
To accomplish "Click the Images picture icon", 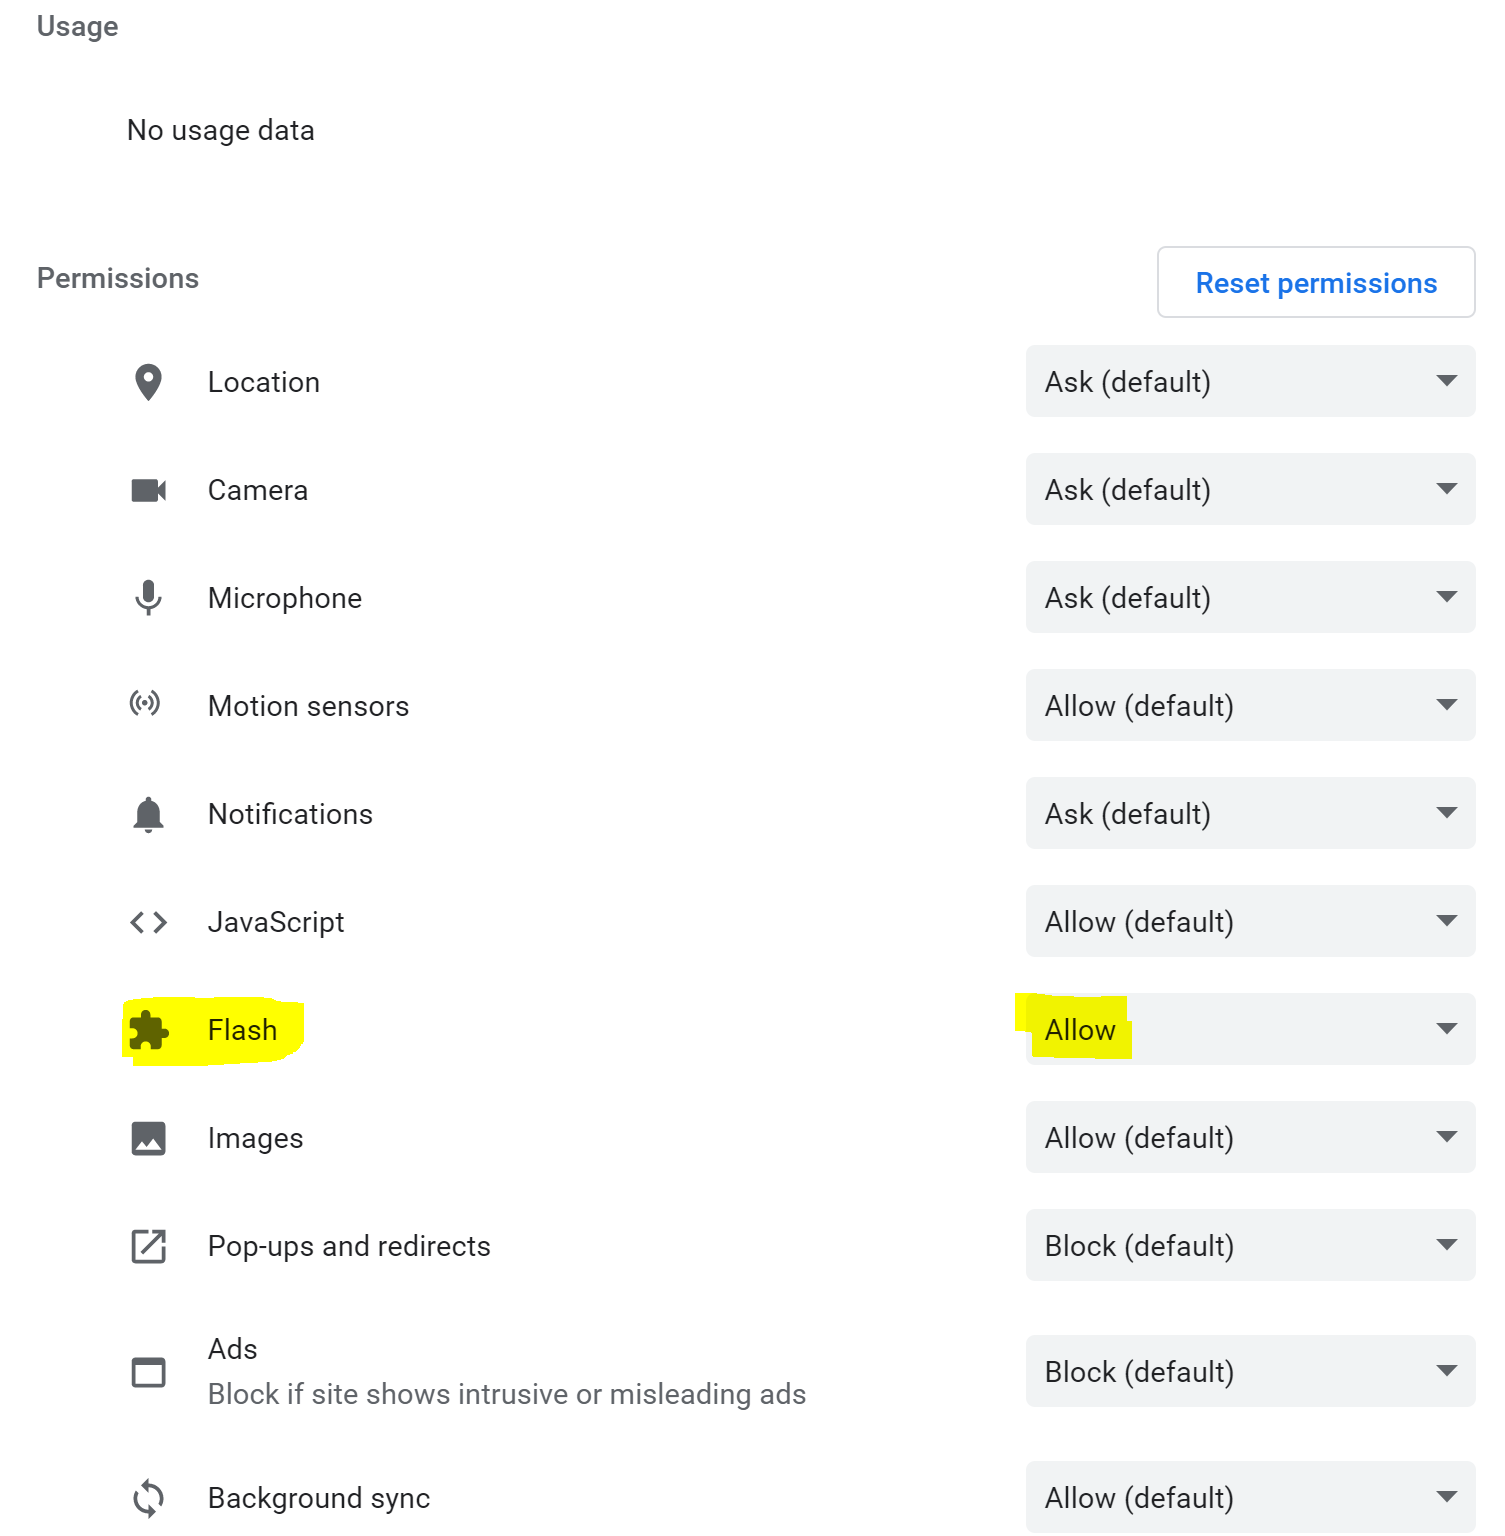I will click(147, 1138).
